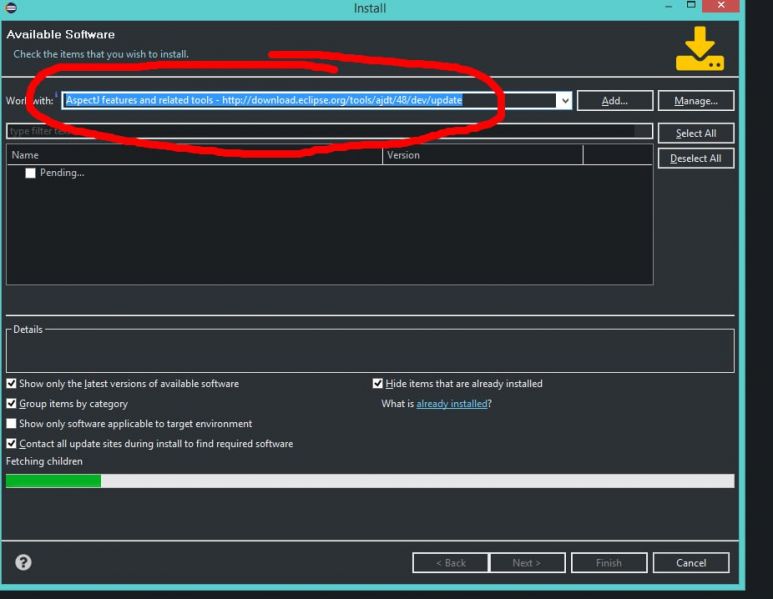Click the Eclipse icon in title bar
Image resolution: width=773 pixels, height=599 pixels.
tap(11, 7)
